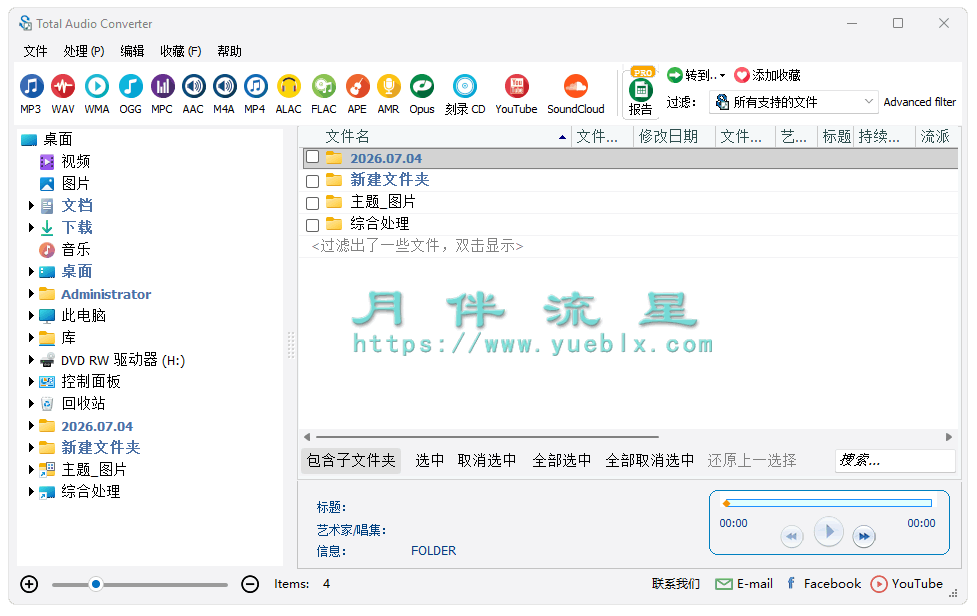Click the 搜索 search input field
Viewport: 977px width, 616px height.
point(895,460)
